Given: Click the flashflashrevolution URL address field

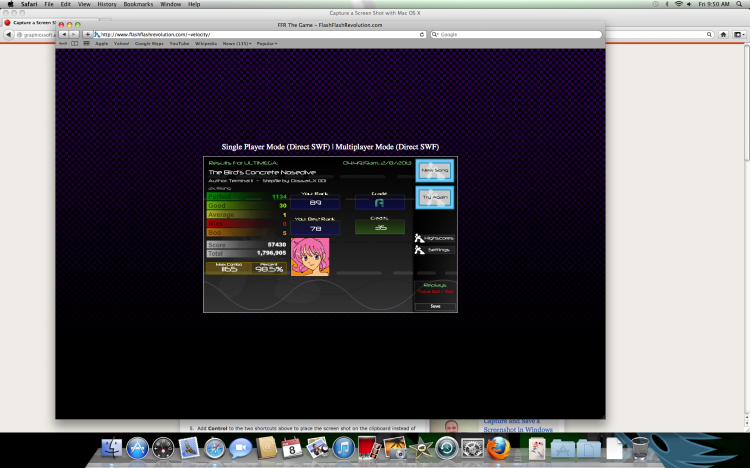Looking at the screenshot, I should (259, 34).
